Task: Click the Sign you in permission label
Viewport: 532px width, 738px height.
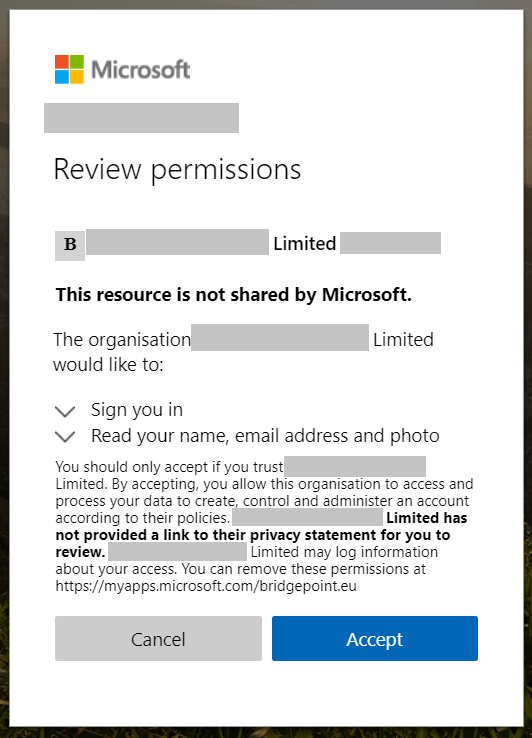Action: click(137, 410)
